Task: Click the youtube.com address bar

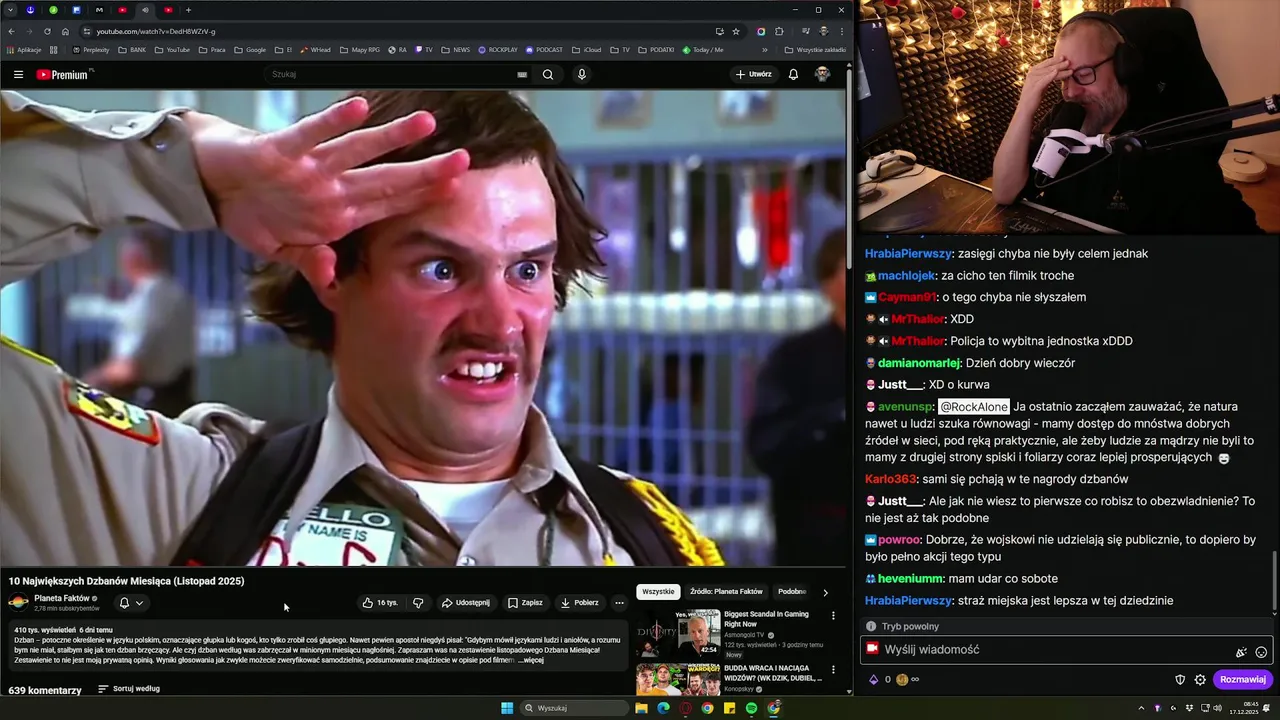Action: pos(400,31)
